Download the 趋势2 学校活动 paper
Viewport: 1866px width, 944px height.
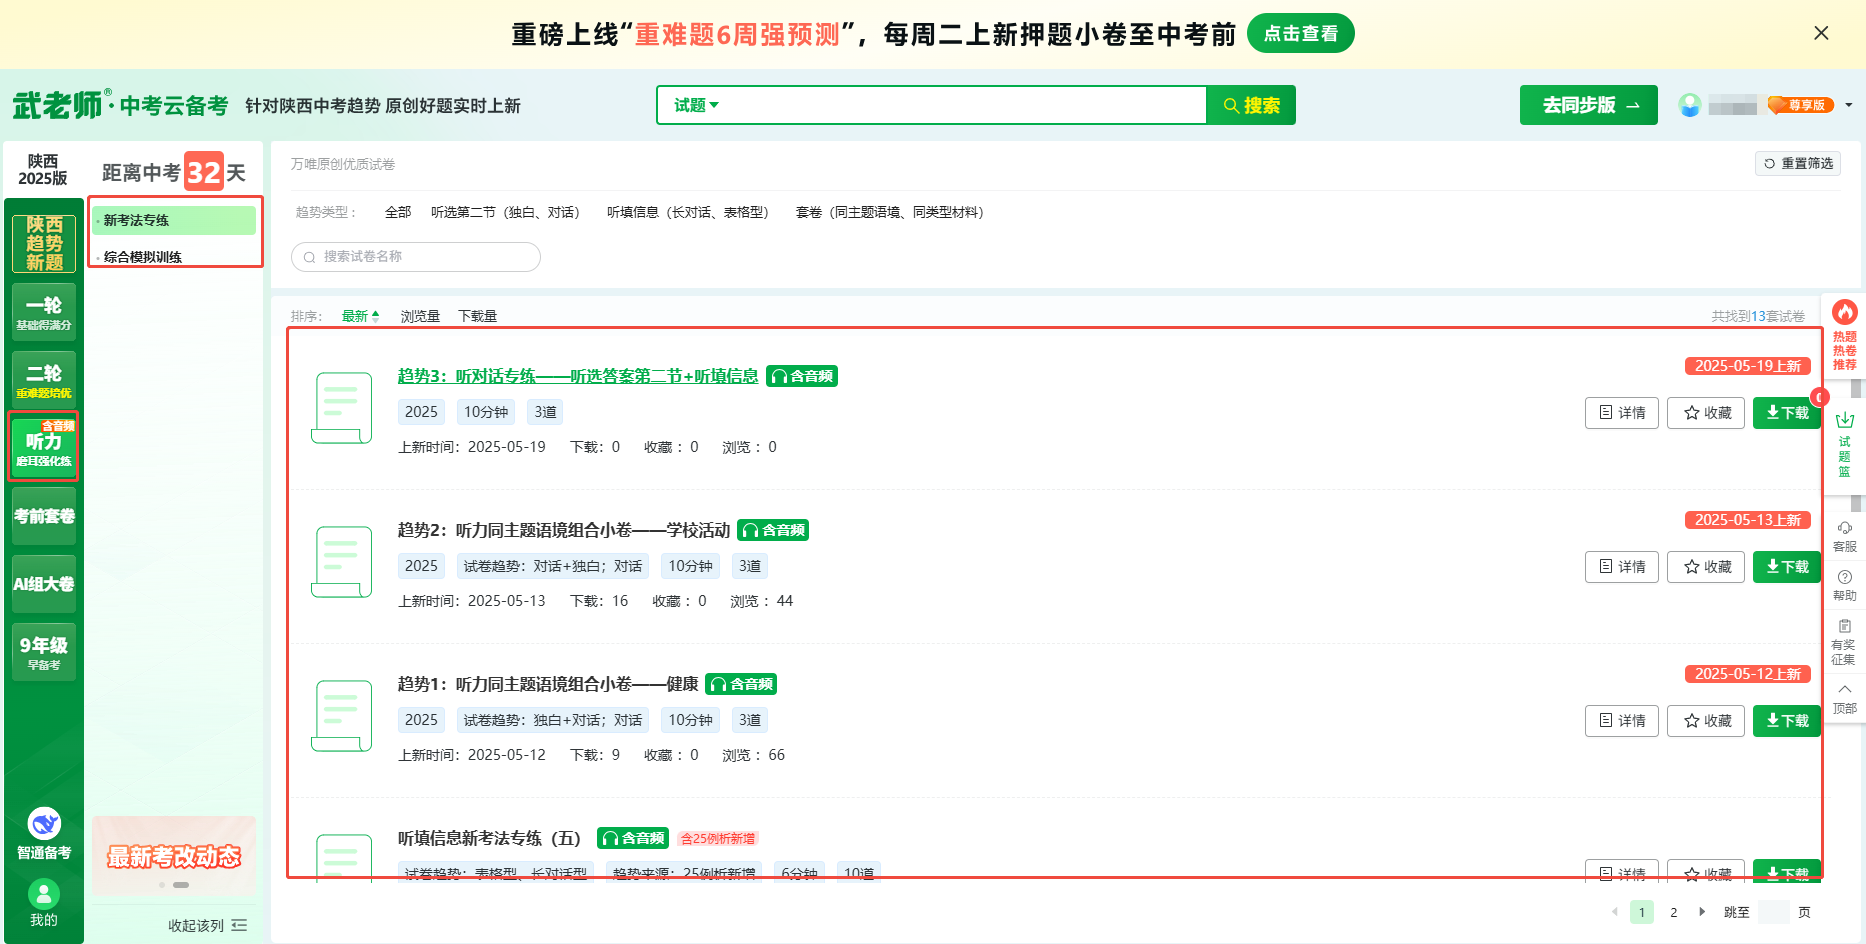[1786, 567]
